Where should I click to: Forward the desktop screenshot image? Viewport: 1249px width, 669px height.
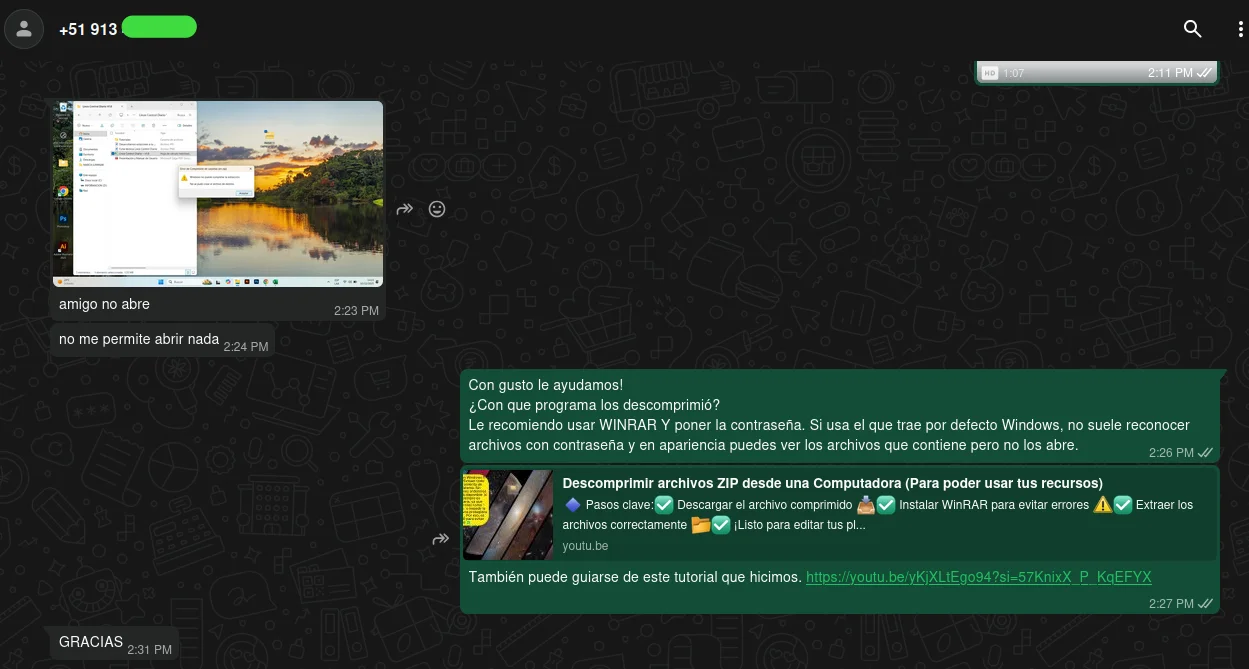tap(405, 209)
